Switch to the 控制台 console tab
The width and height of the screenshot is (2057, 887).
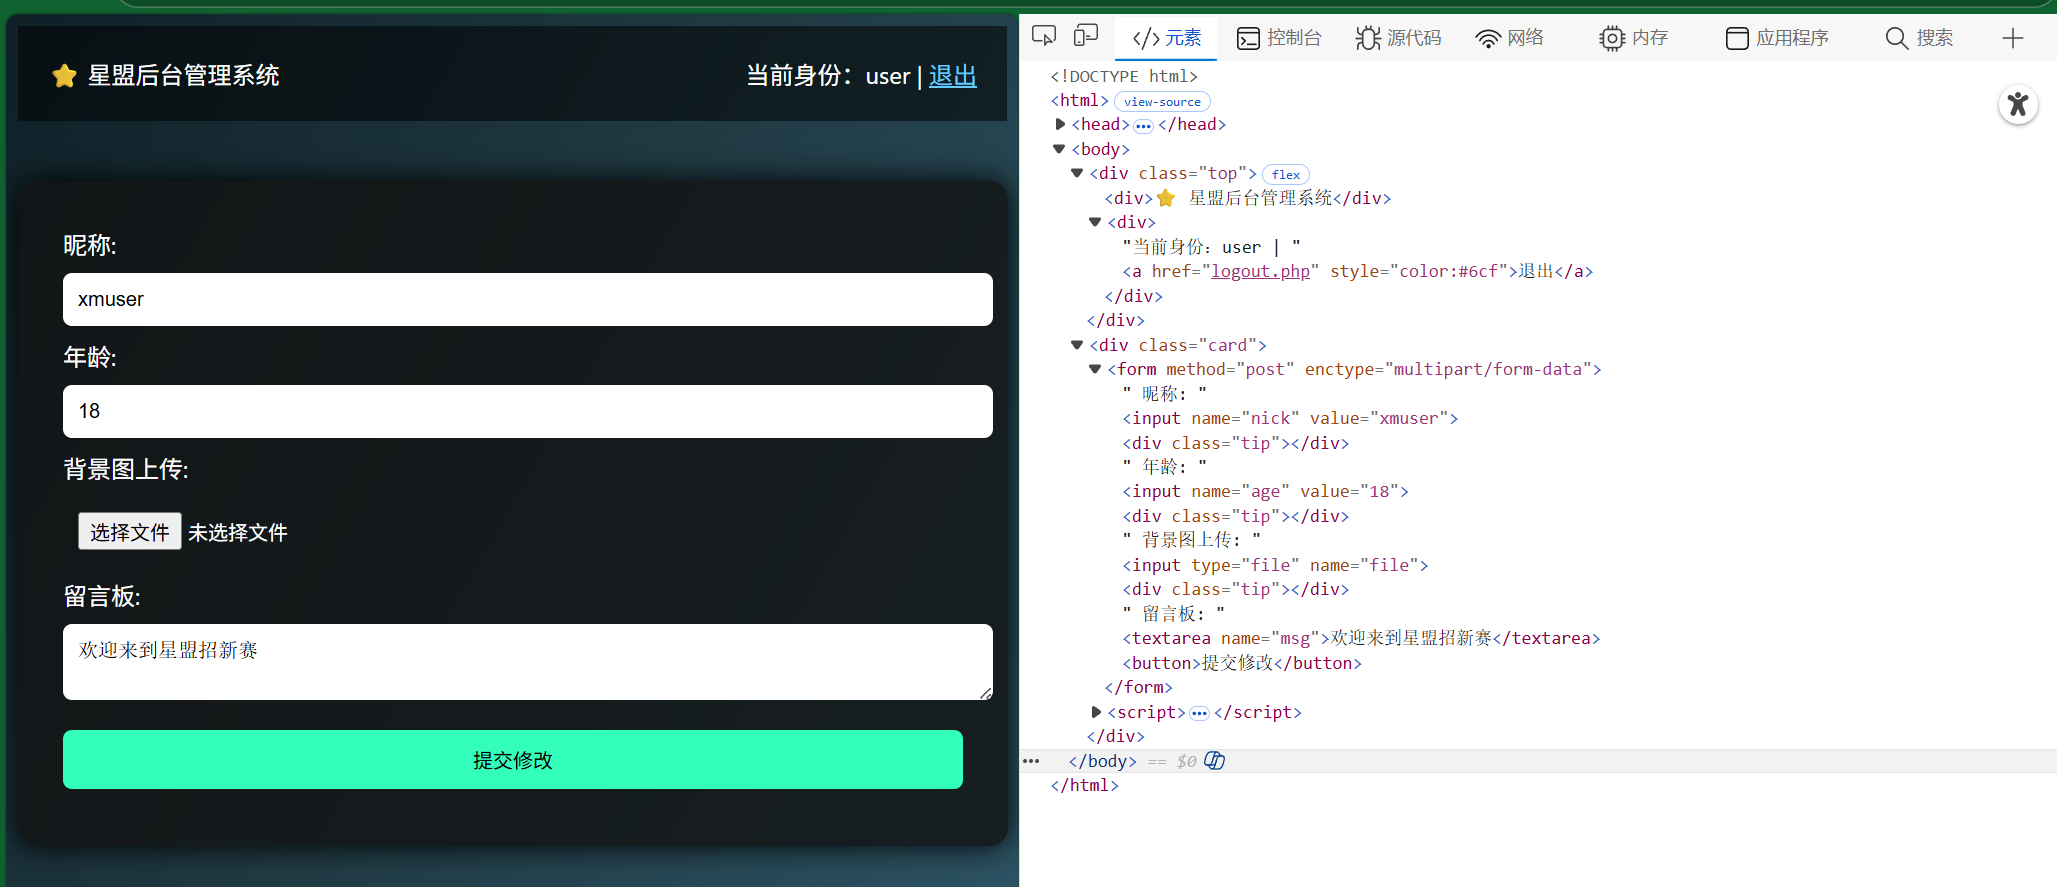coord(1279,38)
